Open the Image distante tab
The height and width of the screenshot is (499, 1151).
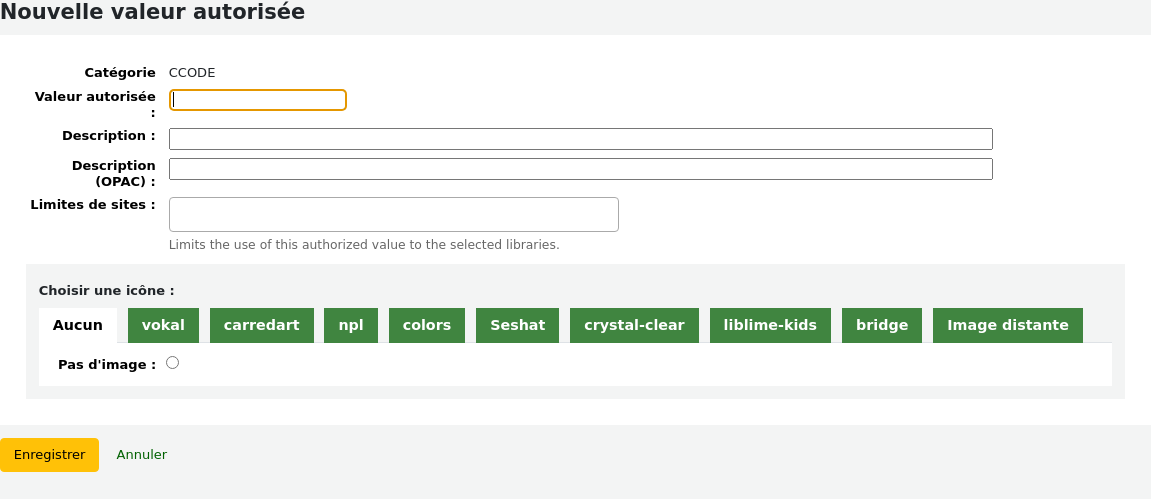1007,325
